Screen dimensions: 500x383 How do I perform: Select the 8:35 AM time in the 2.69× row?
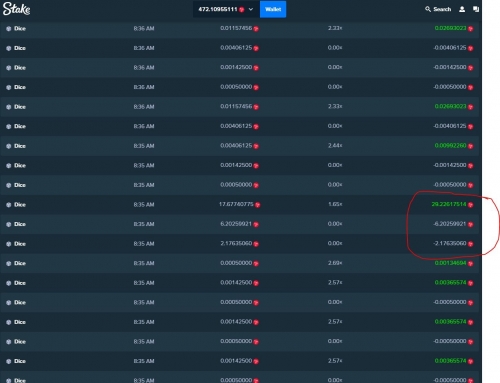coord(144,264)
